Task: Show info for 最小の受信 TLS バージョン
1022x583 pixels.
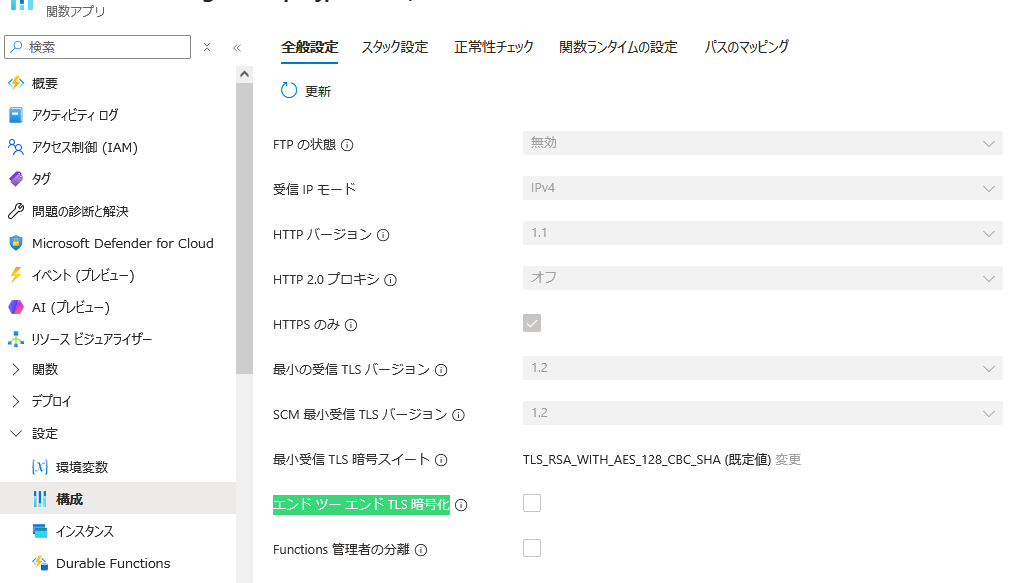Action: click(x=441, y=370)
